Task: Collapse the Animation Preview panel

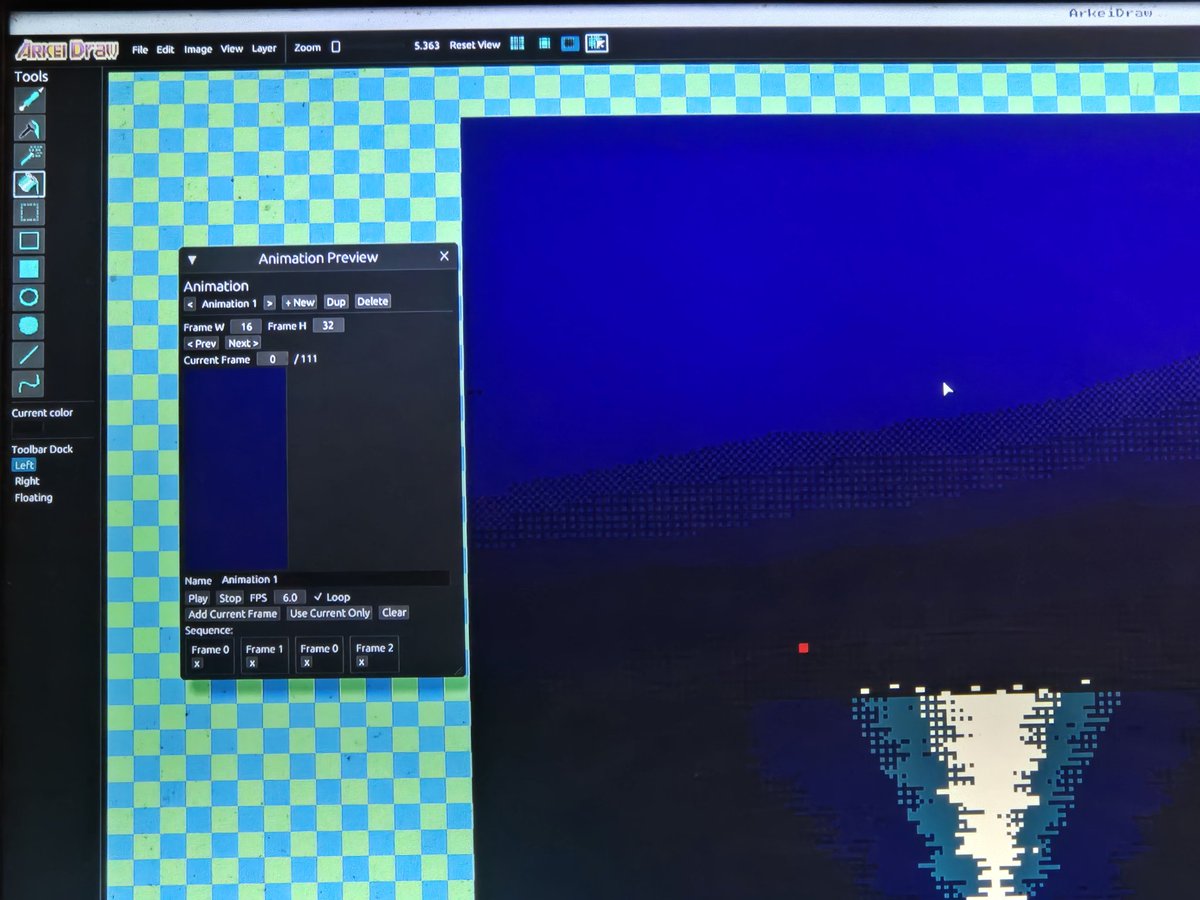Action: (192, 259)
